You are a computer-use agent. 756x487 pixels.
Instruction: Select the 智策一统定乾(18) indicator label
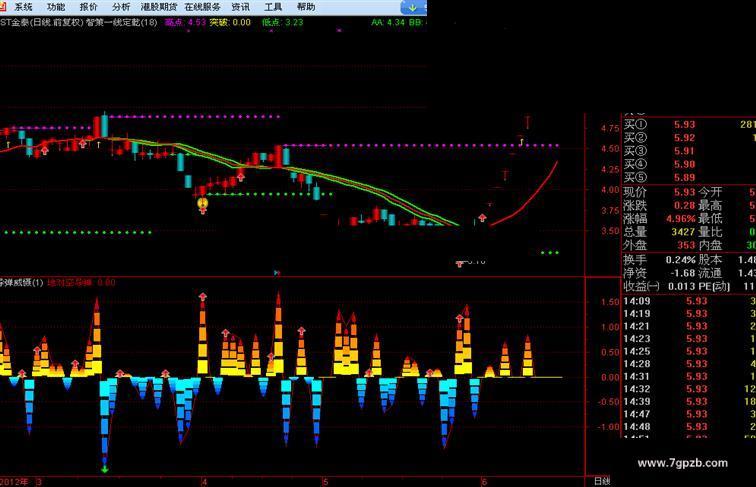tap(122, 22)
